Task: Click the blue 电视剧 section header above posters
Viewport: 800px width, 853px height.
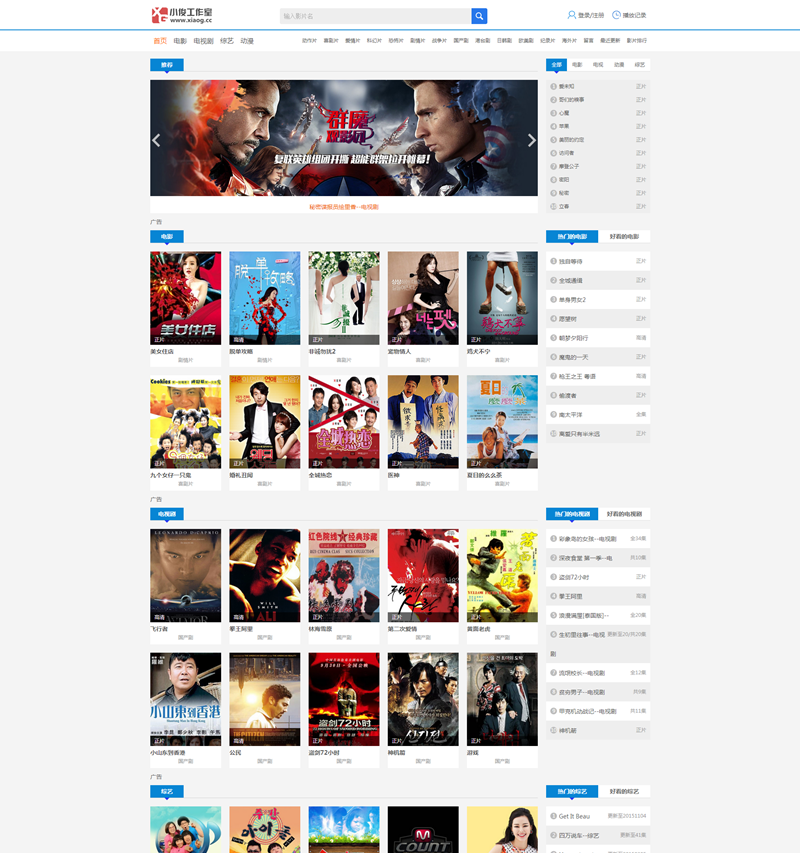Action: [166, 514]
